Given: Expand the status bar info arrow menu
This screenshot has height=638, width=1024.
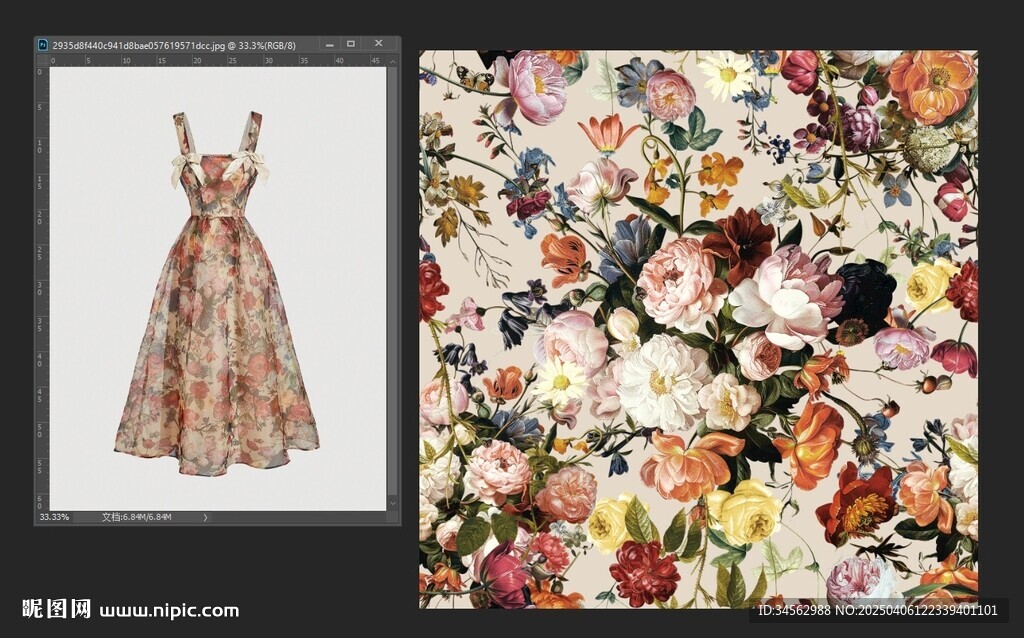Looking at the screenshot, I should click(x=206, y=517).
